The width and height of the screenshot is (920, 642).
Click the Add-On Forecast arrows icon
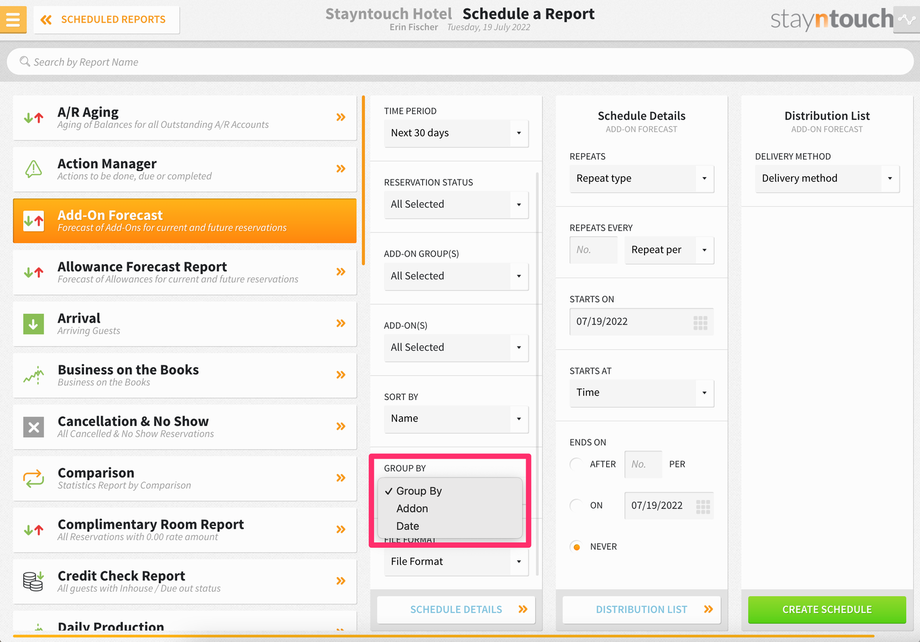[33, 221]
